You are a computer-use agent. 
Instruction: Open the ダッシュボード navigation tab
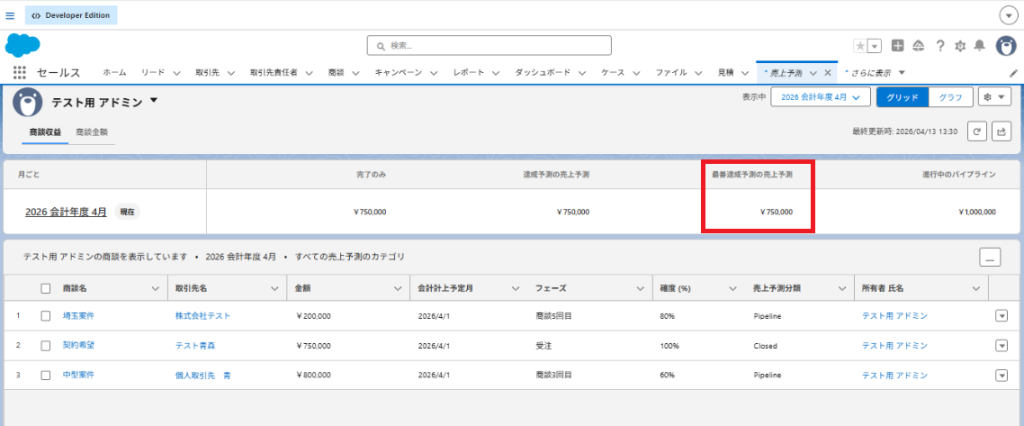543,73
